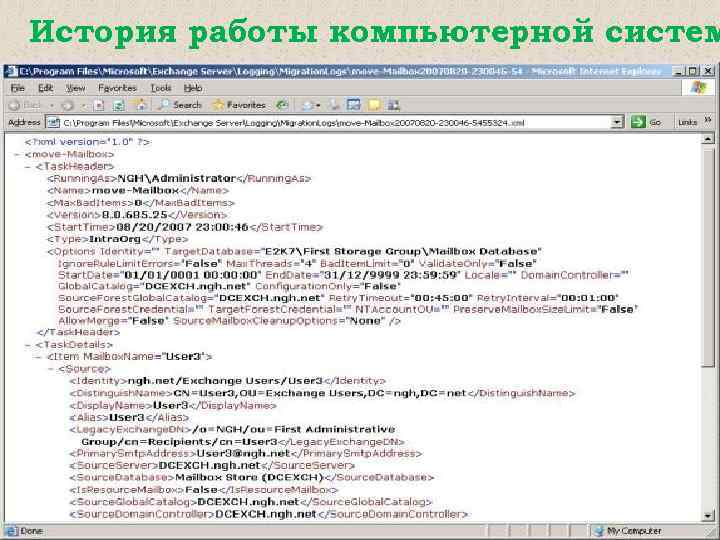
Task: Click the PrimarySmtpAddress User3@ngh.net line
Action: pos(246,454)
